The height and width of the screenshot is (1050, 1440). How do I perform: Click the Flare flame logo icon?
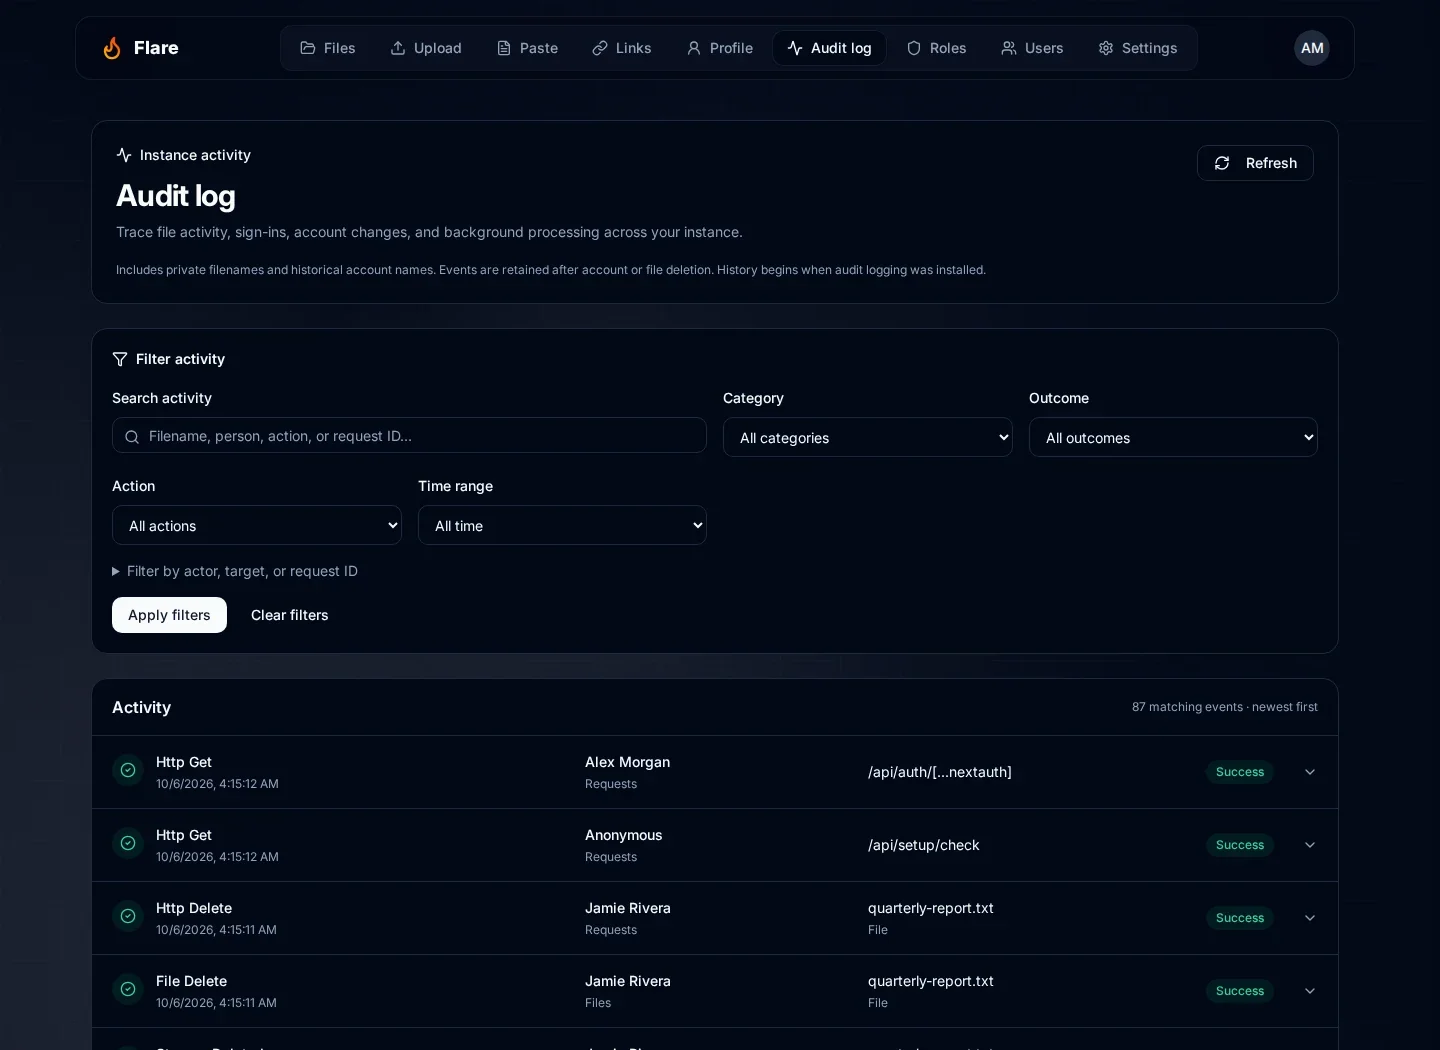pyautogui.click(x=112, y=48)
